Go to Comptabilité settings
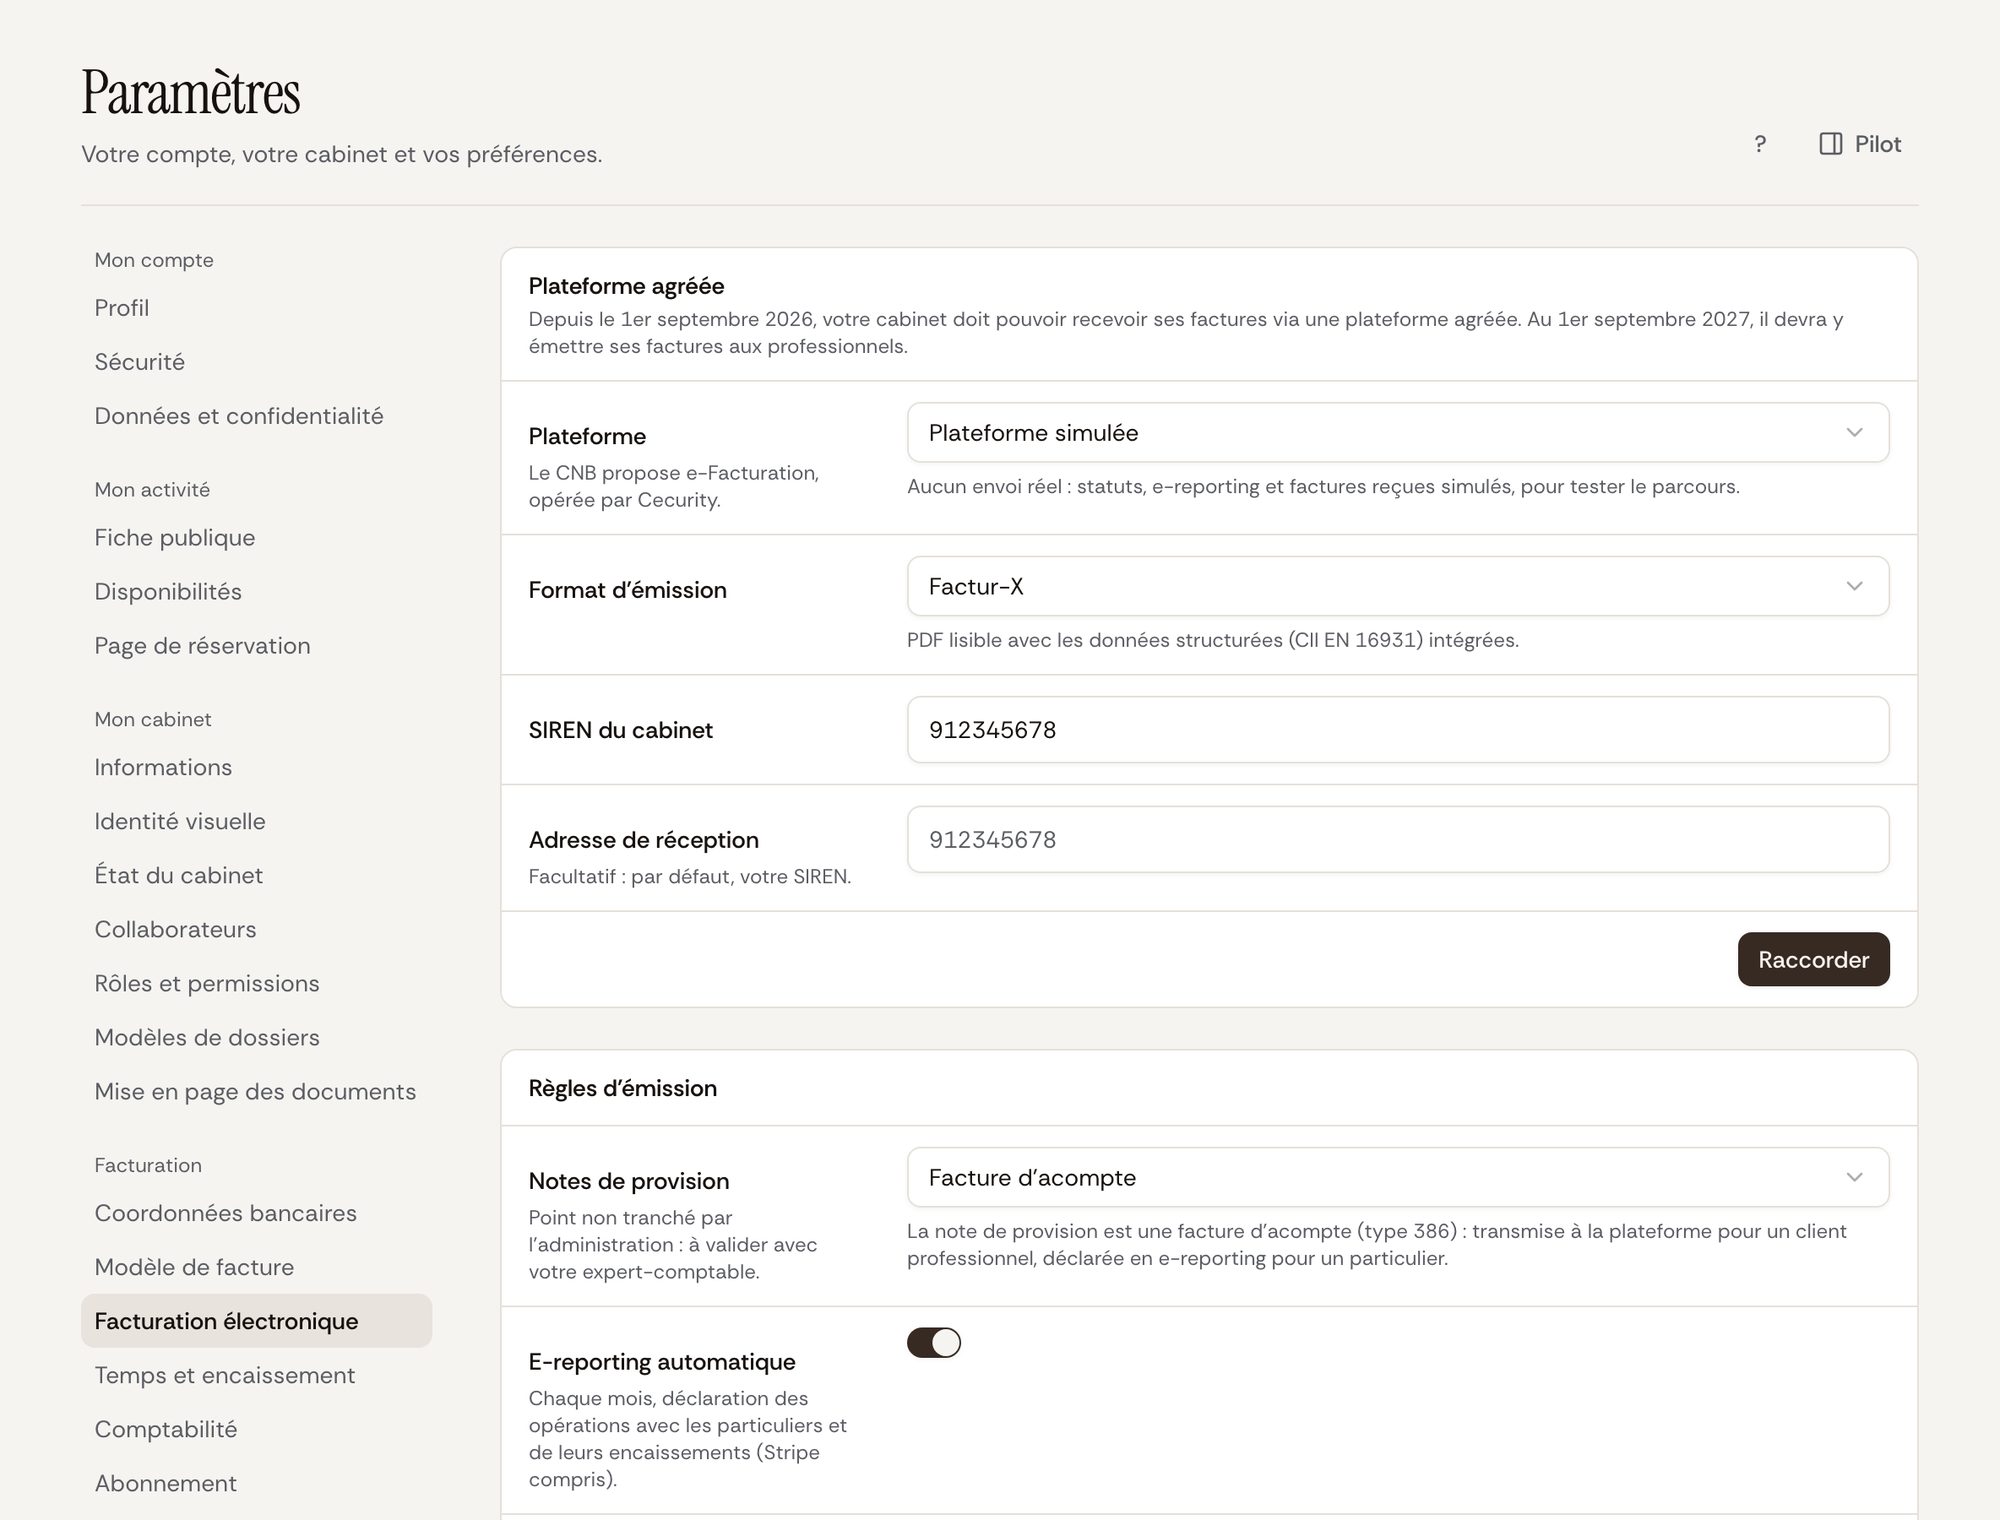 (x=256, y=1429)
